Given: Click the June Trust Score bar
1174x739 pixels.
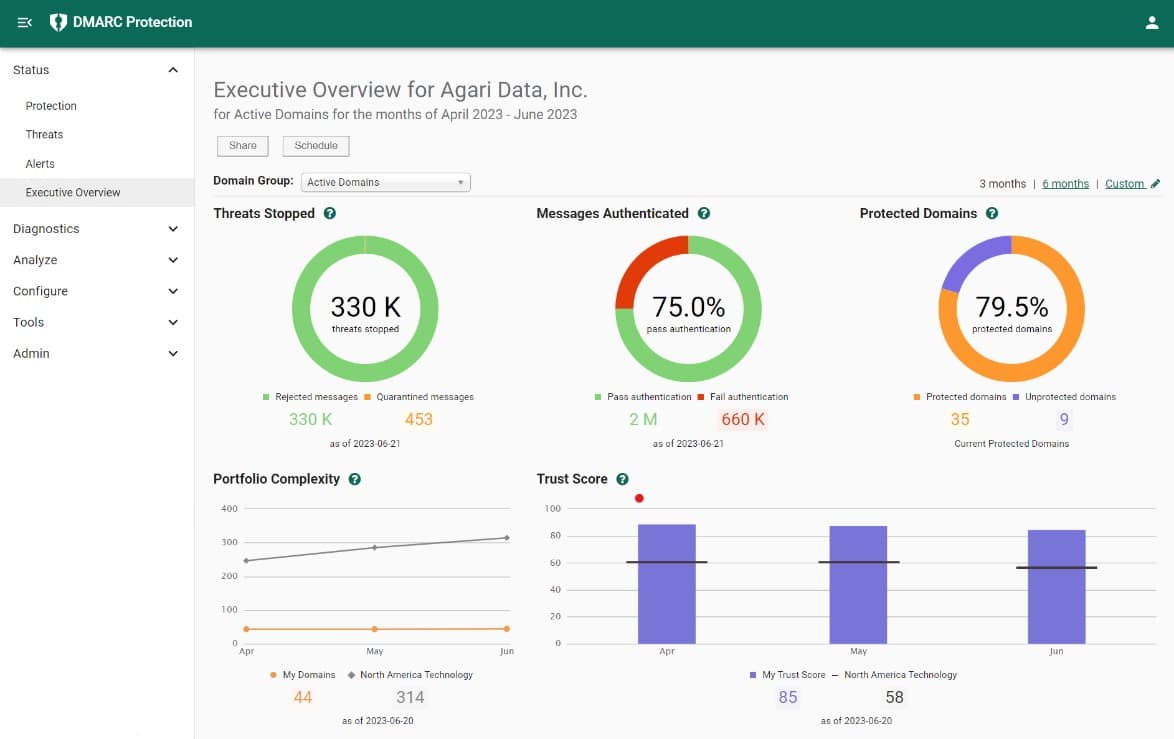Looking at the screenshot, I should (x=1056, y=587).
